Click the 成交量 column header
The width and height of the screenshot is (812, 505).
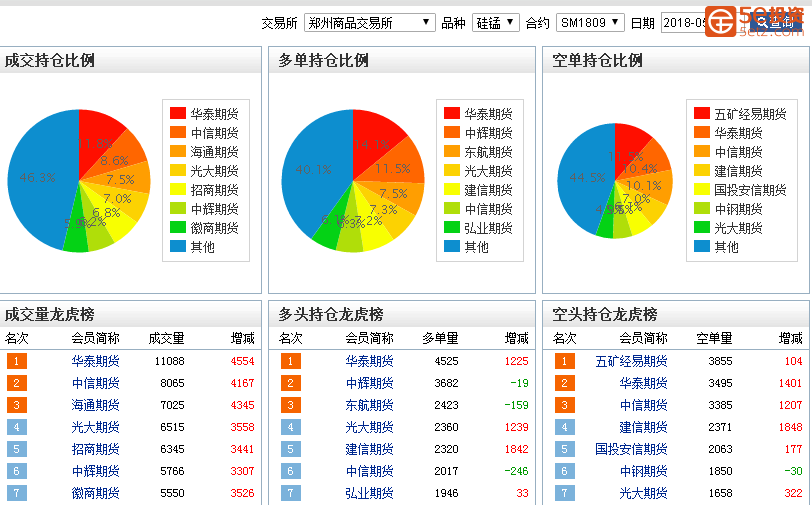tap(166, 339)
